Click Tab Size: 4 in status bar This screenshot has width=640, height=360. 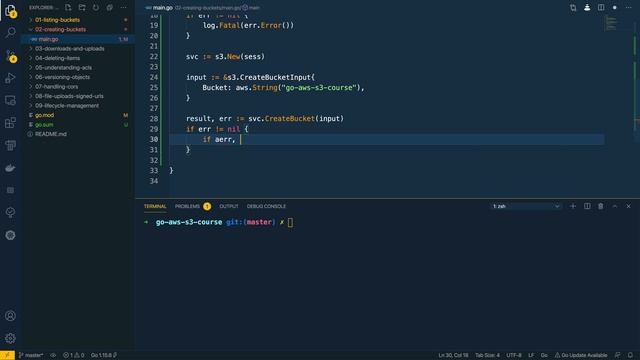pyautogui.click(x=487, y=355)
